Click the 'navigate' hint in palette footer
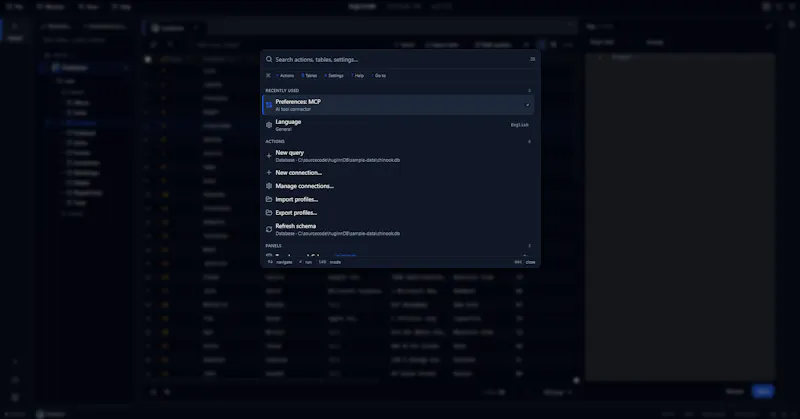This screenshot has height=419, width=800. coord(284,262)
